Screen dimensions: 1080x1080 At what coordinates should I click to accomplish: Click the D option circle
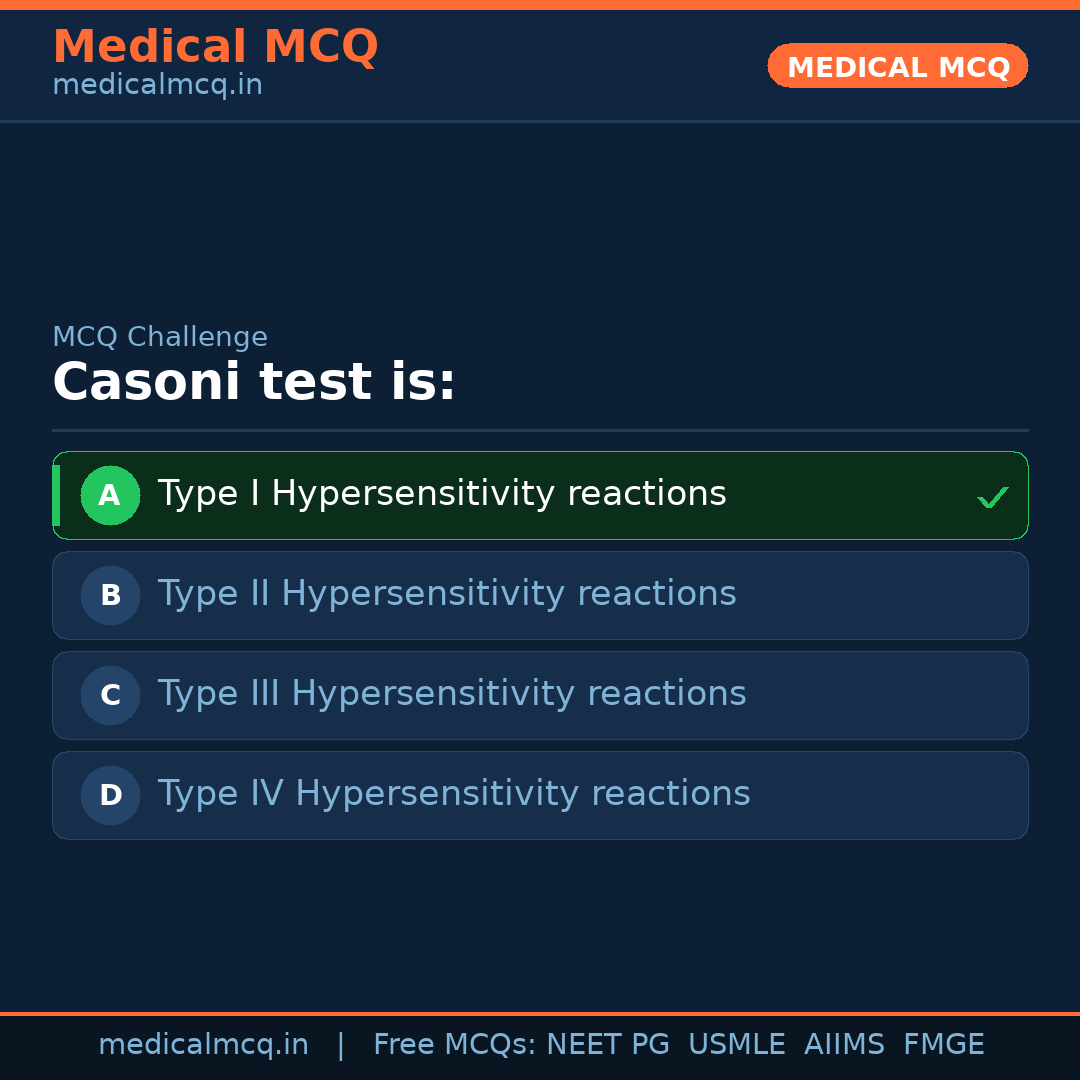(110, 795)
